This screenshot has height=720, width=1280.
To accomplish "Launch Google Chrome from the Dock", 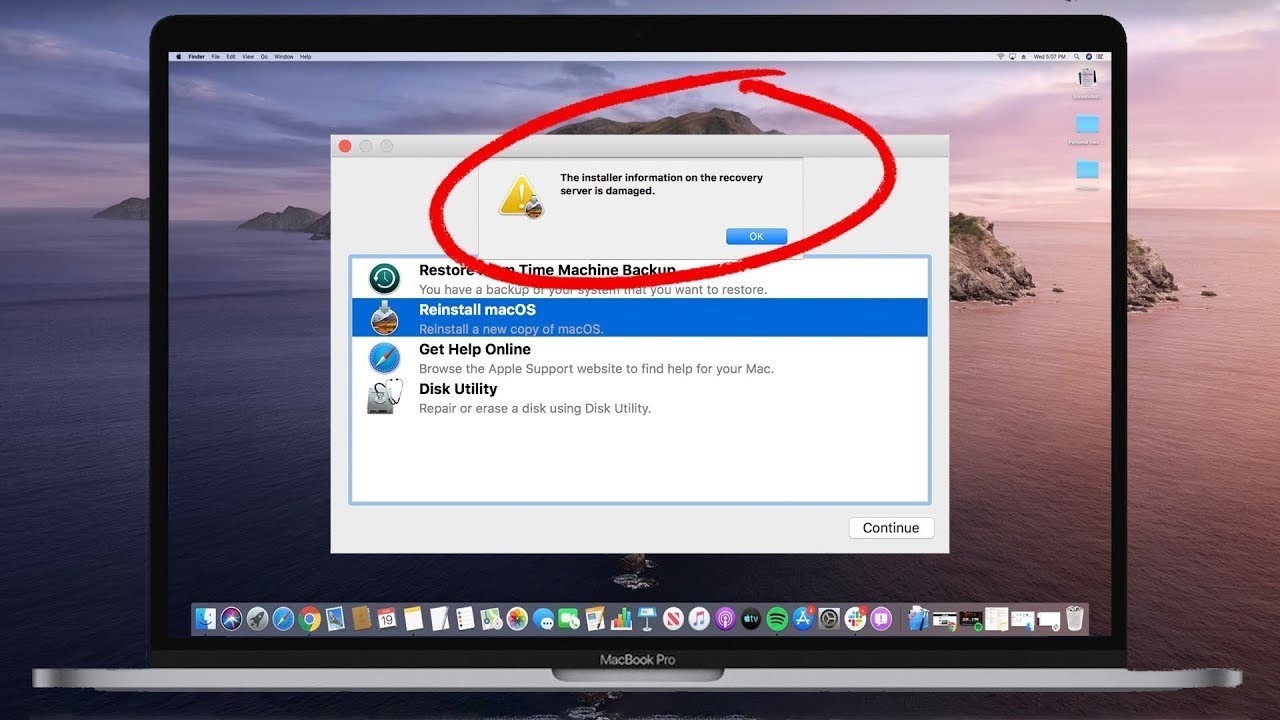I will click(309, 619).
